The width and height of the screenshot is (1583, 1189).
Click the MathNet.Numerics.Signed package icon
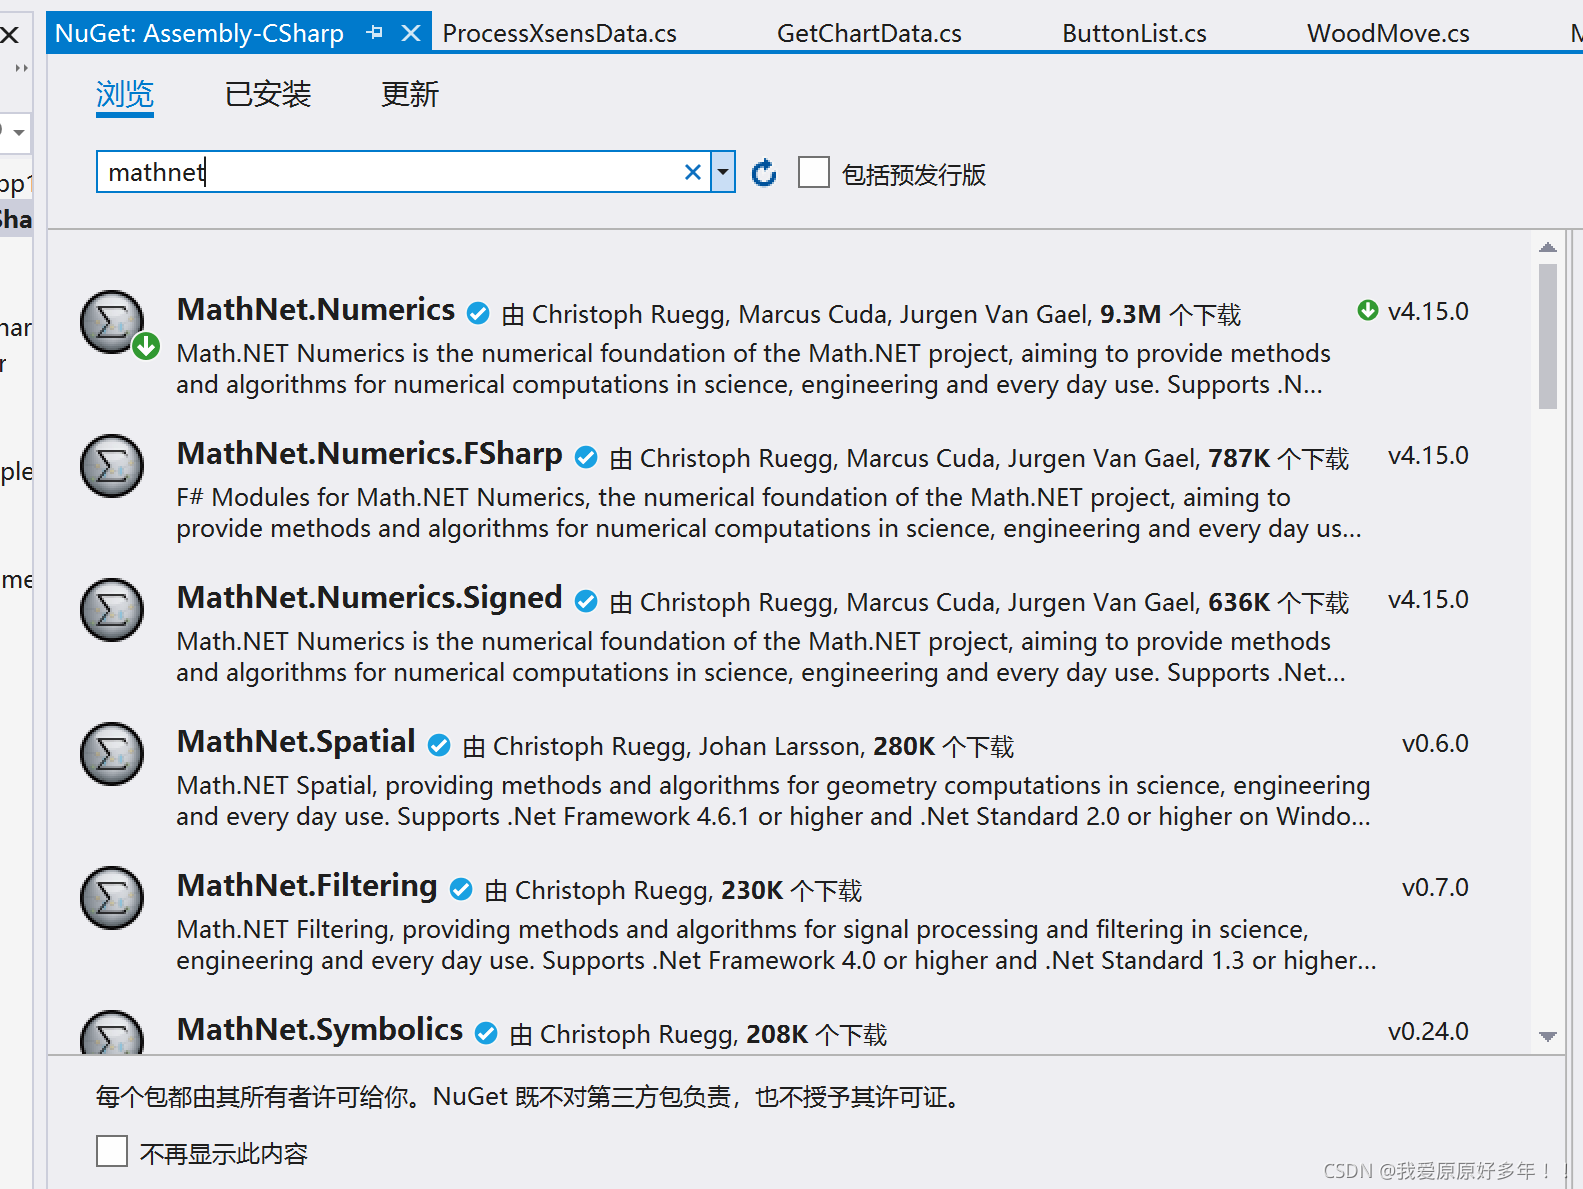[112, 610]
